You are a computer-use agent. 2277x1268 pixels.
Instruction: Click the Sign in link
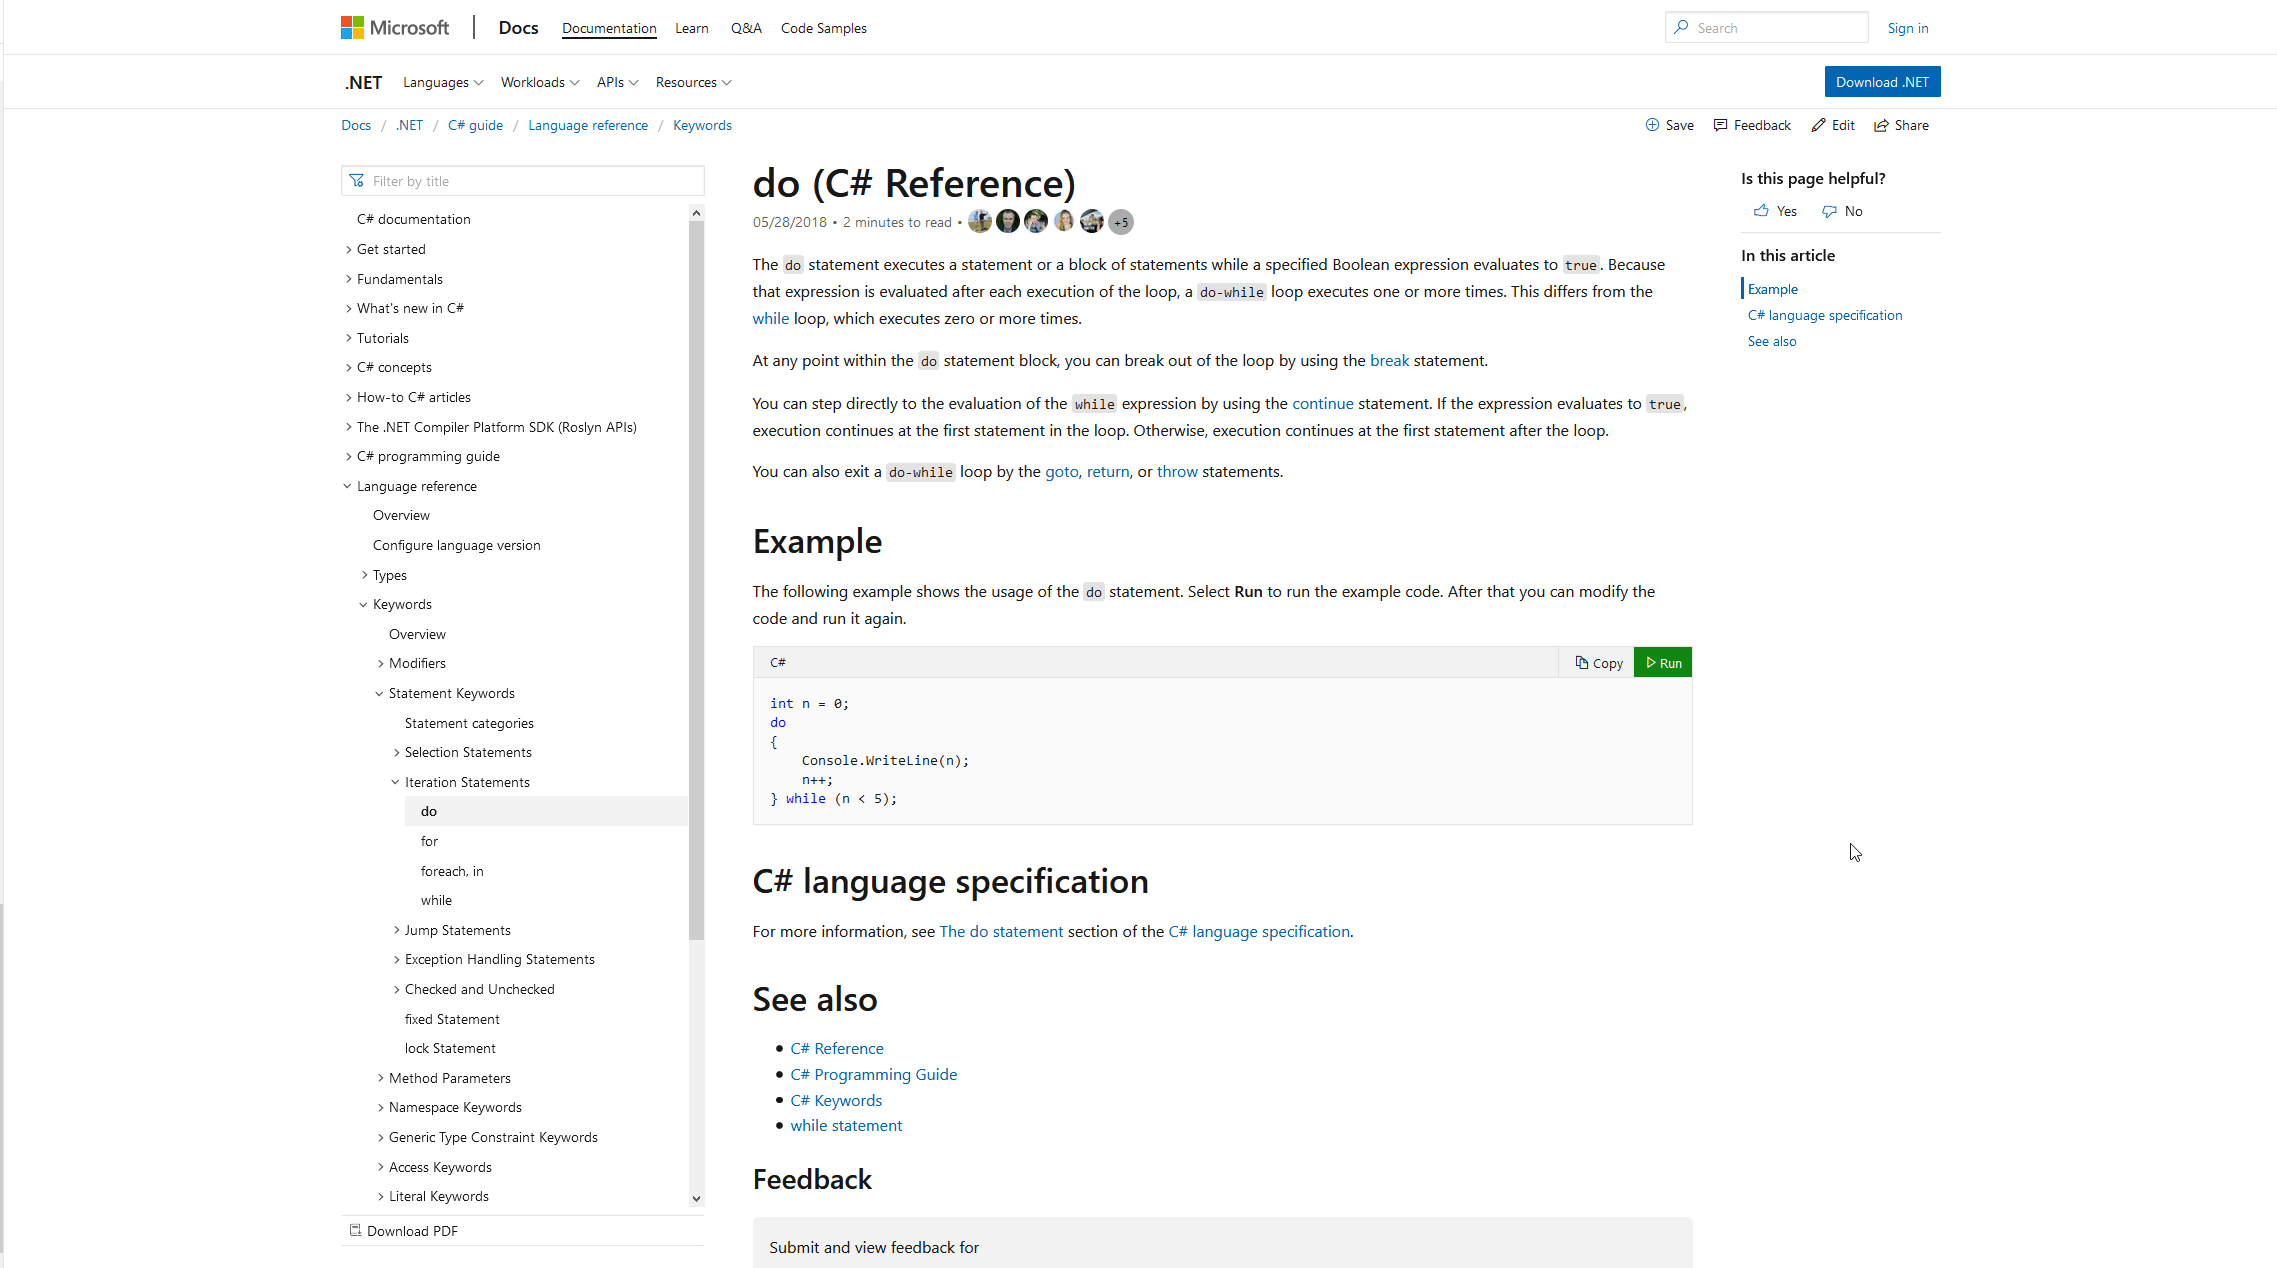[1908, 28]
